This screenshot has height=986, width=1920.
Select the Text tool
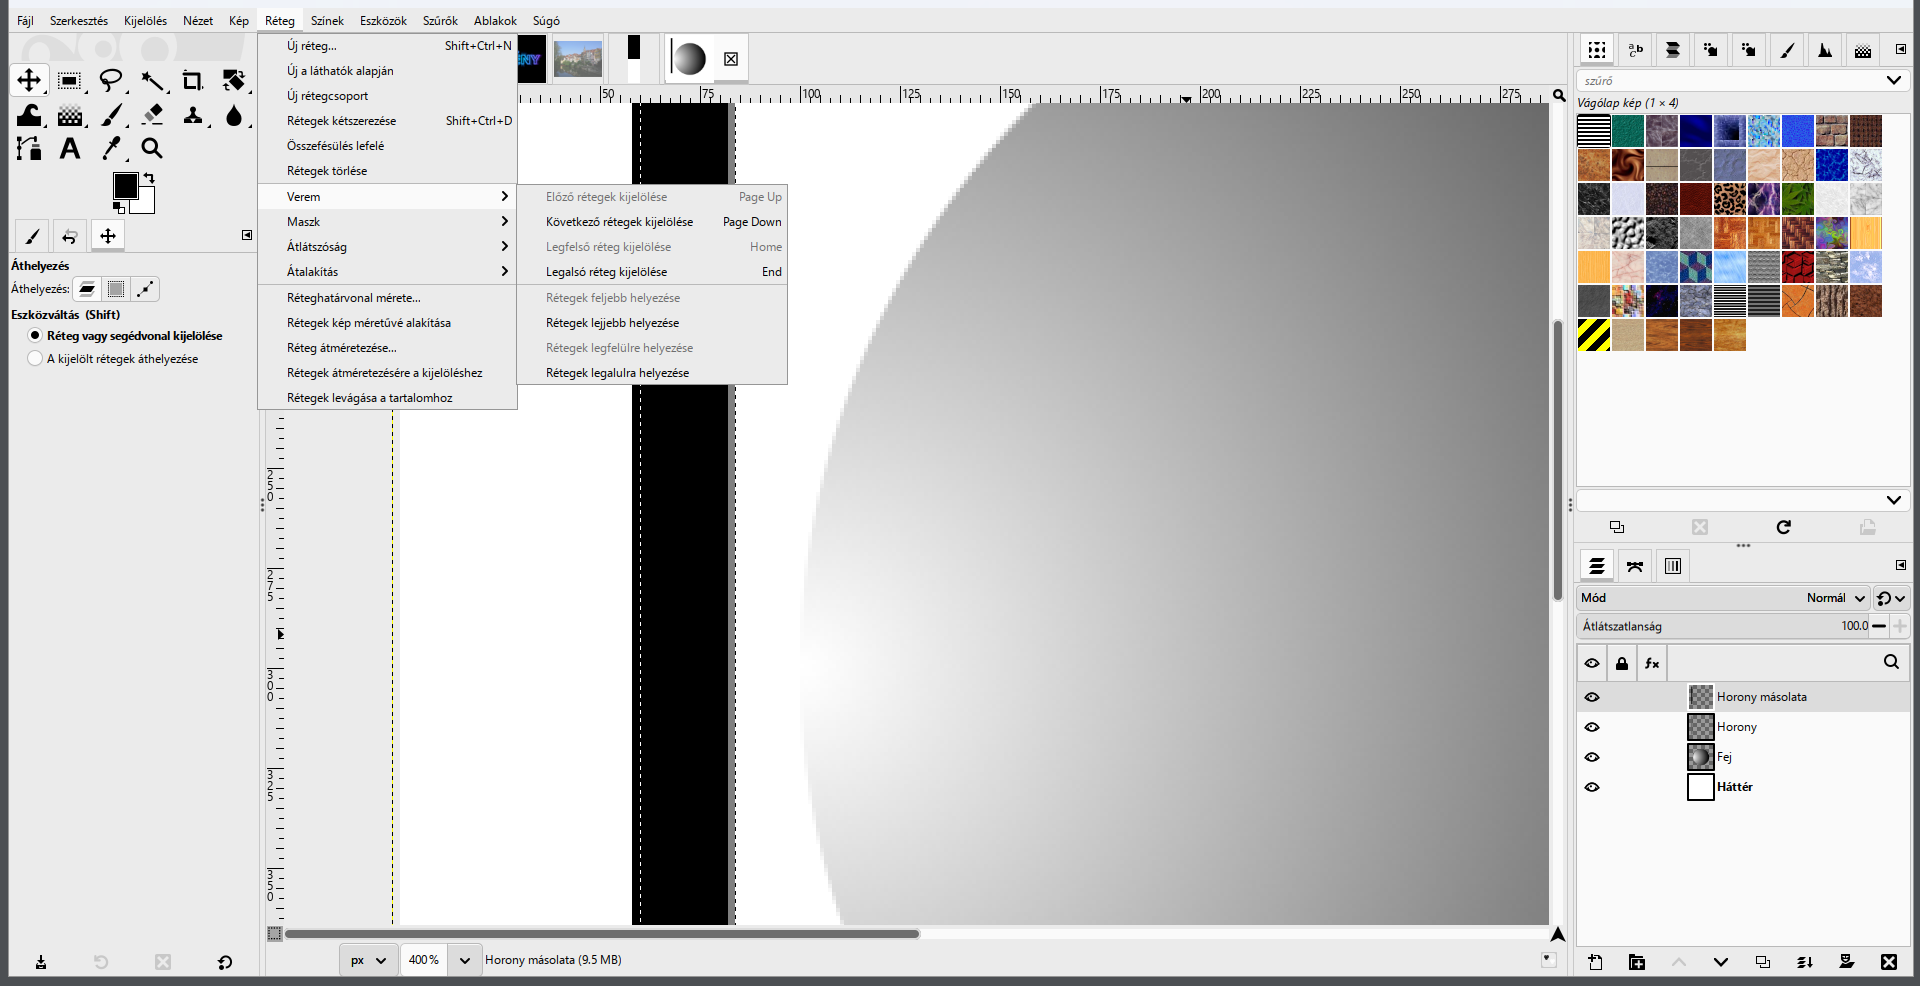70,149
